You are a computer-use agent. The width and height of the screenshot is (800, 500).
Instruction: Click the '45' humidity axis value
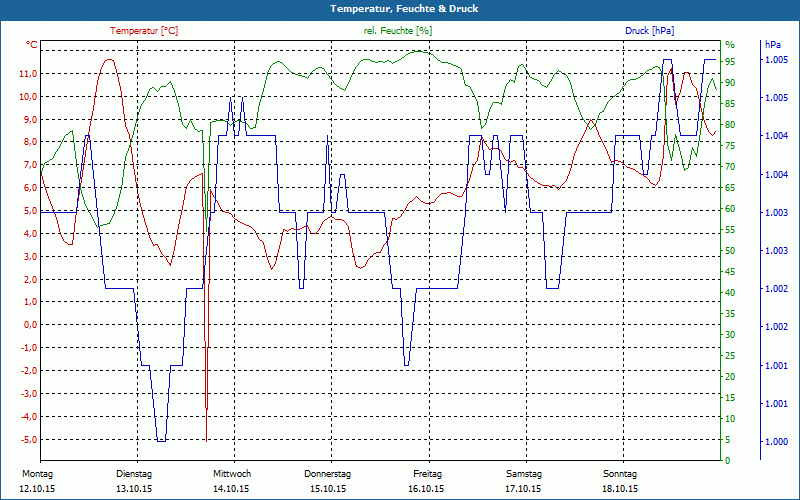click(x=730, y=272)
